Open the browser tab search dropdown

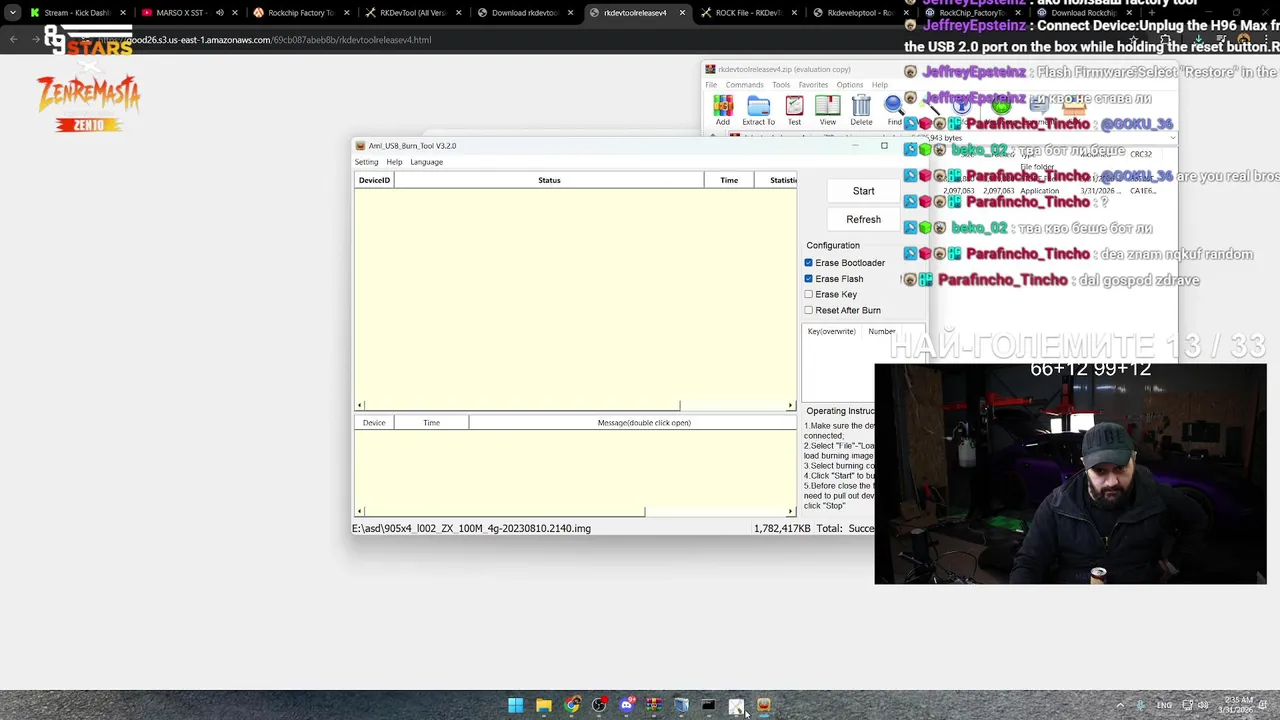(x=12, y=13)
